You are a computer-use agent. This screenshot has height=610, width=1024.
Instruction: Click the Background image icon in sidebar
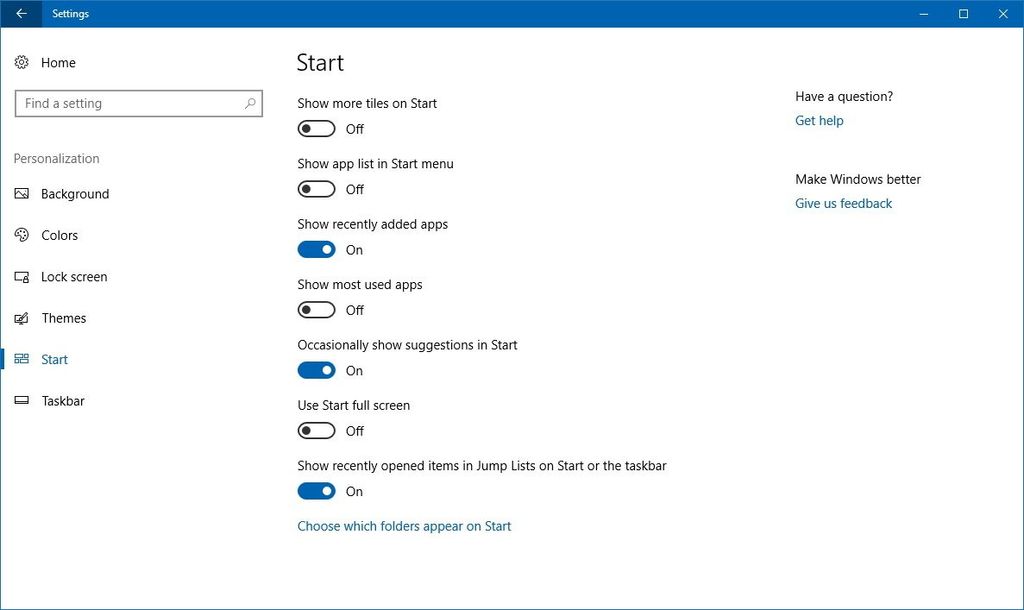pos(22,194)
